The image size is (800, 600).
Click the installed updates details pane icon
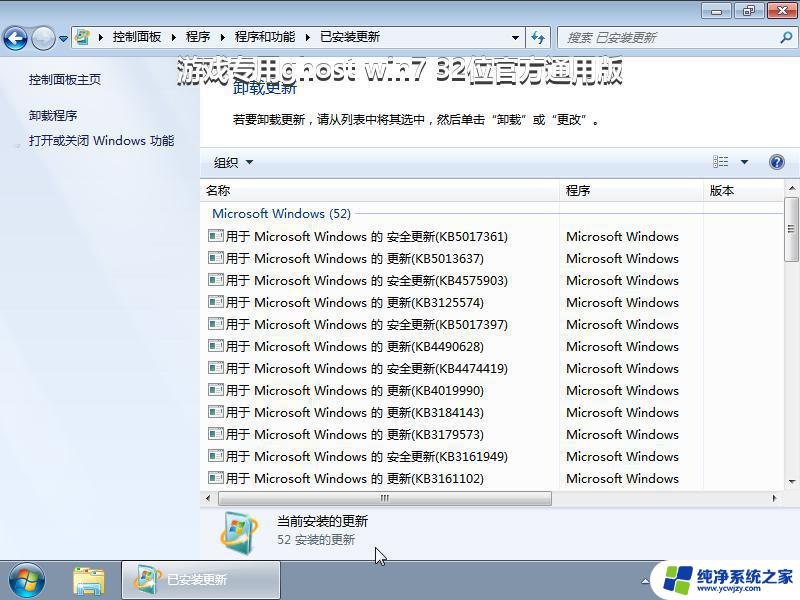tap(239, 532)
